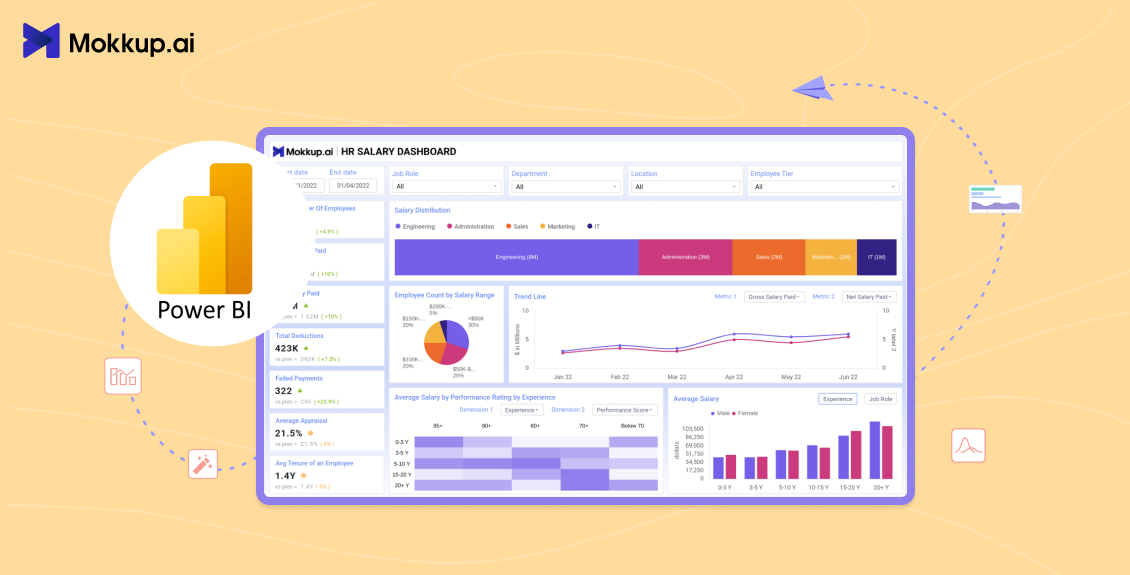Click the orange dot next to 1.4Y
1130x575 pixels.
tap(303, 476)
